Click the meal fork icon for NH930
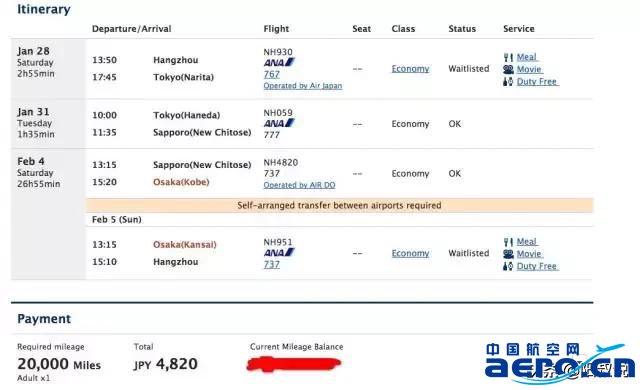 coord(508,57)
